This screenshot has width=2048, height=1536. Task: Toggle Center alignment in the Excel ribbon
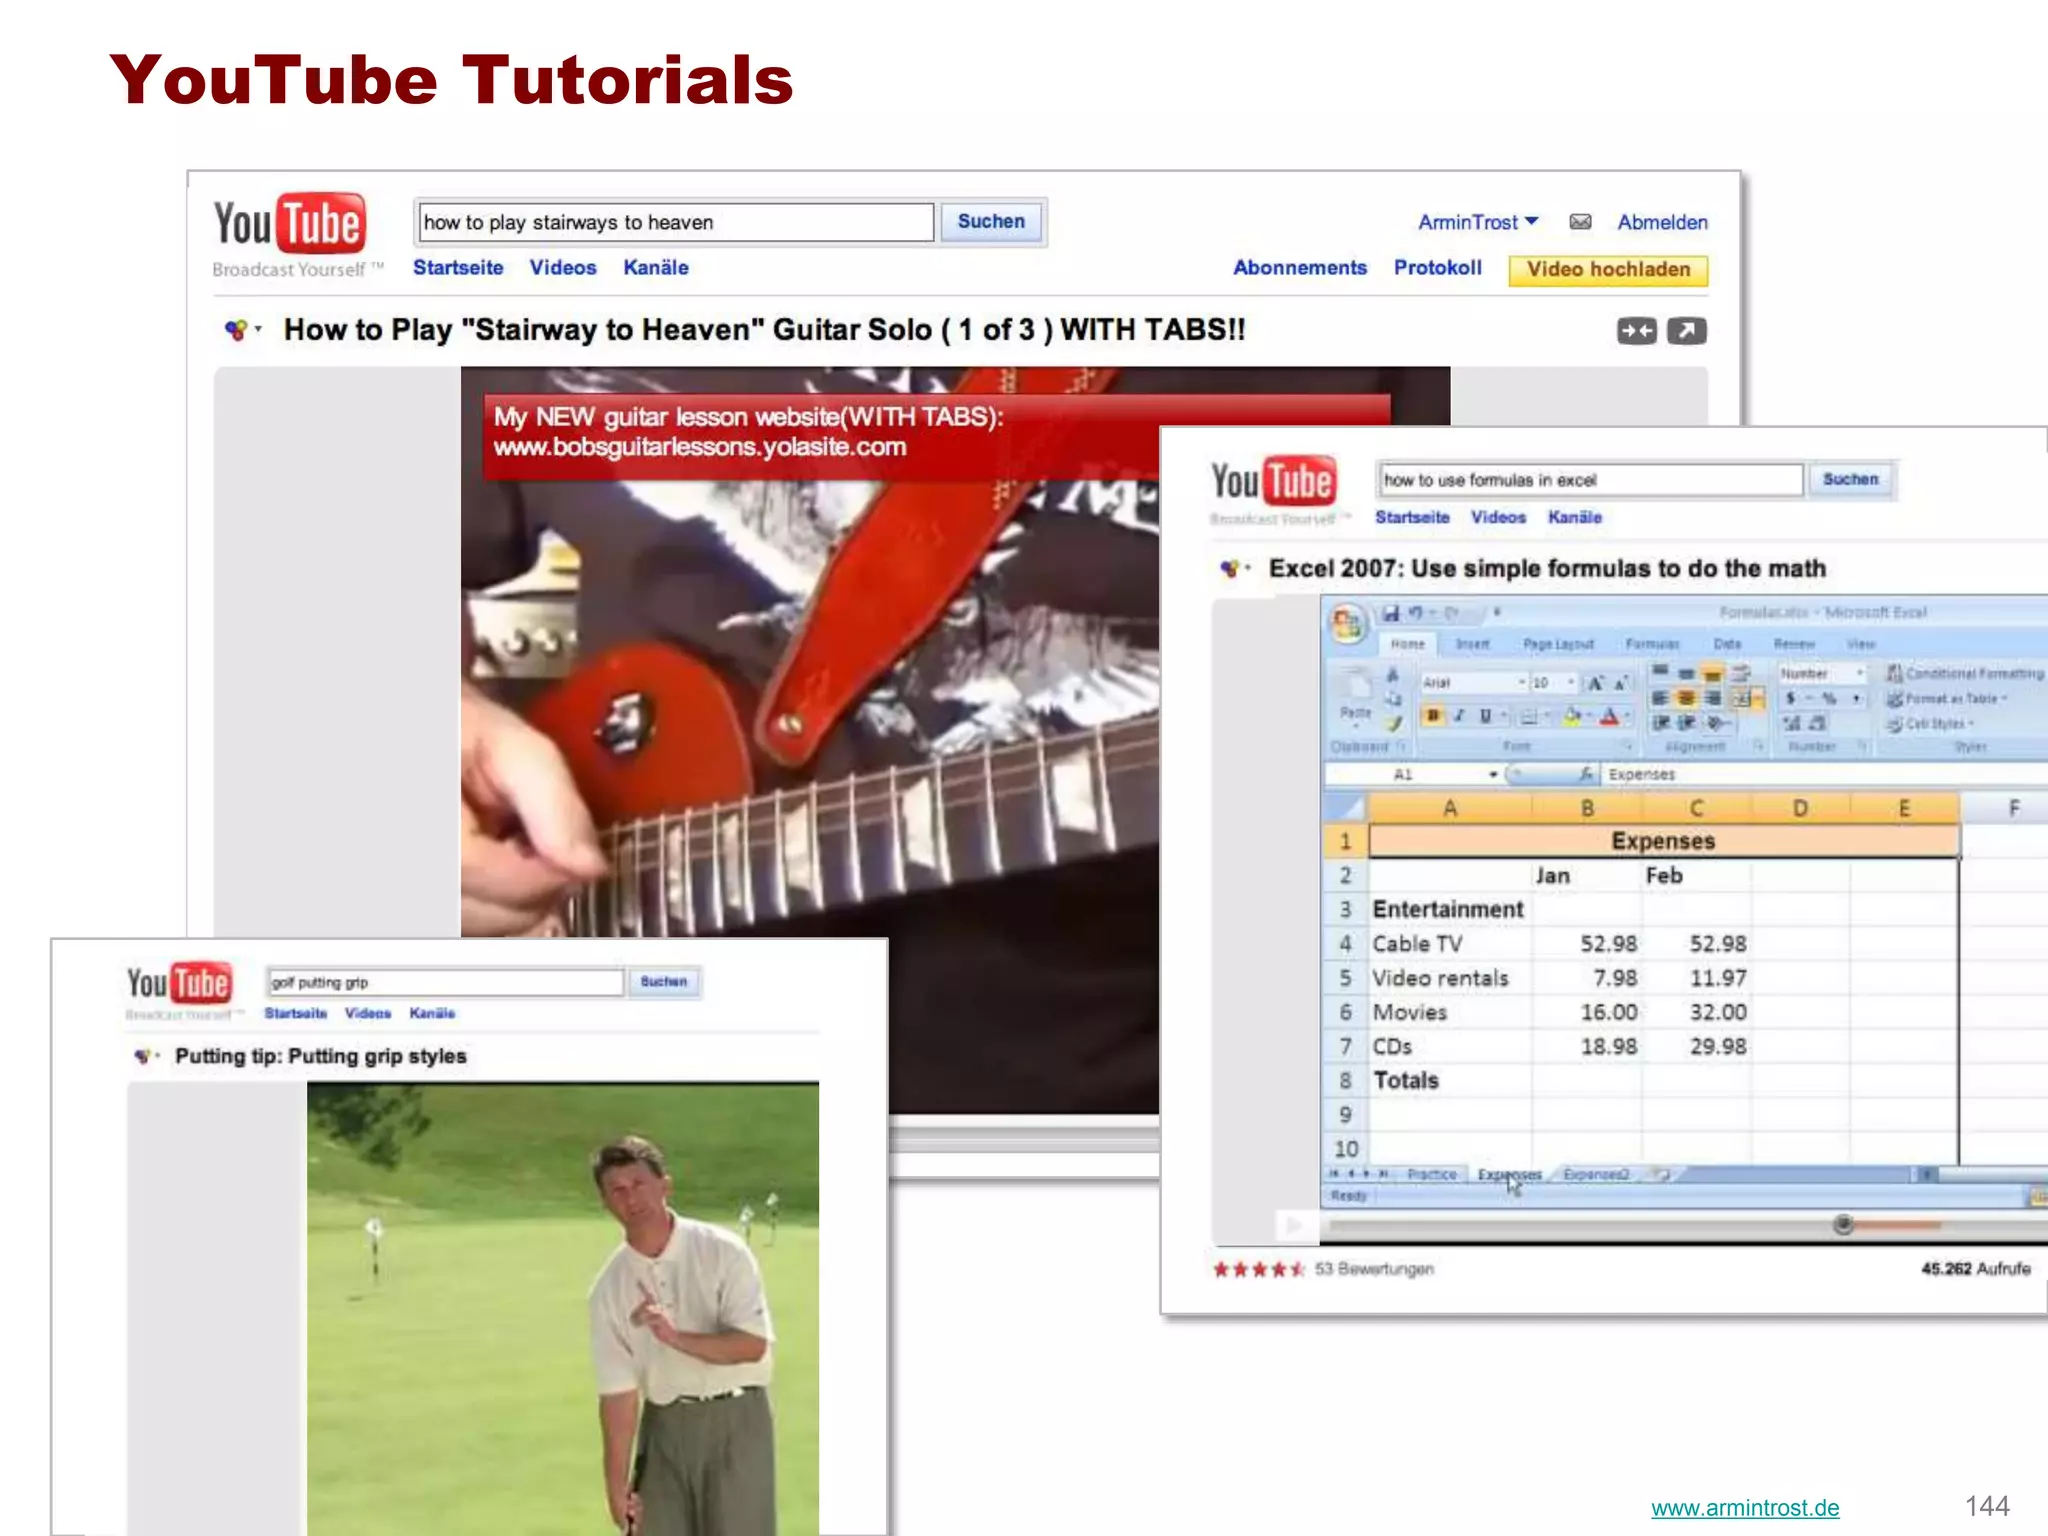pyautogui.click(x=1686, y=698)
